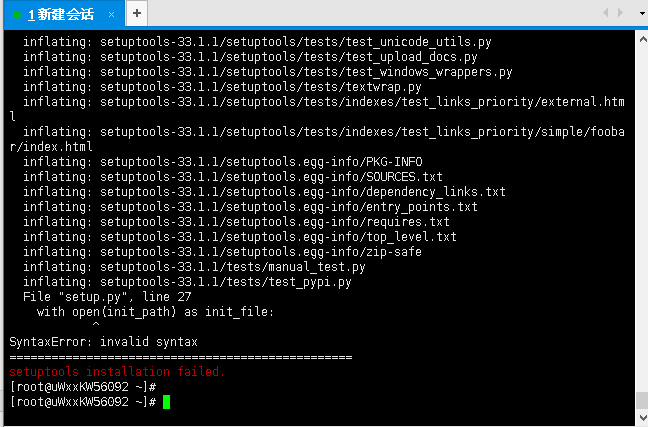
Task: Click the left tab-scroll arrow
Action: (x=606, y=13)
